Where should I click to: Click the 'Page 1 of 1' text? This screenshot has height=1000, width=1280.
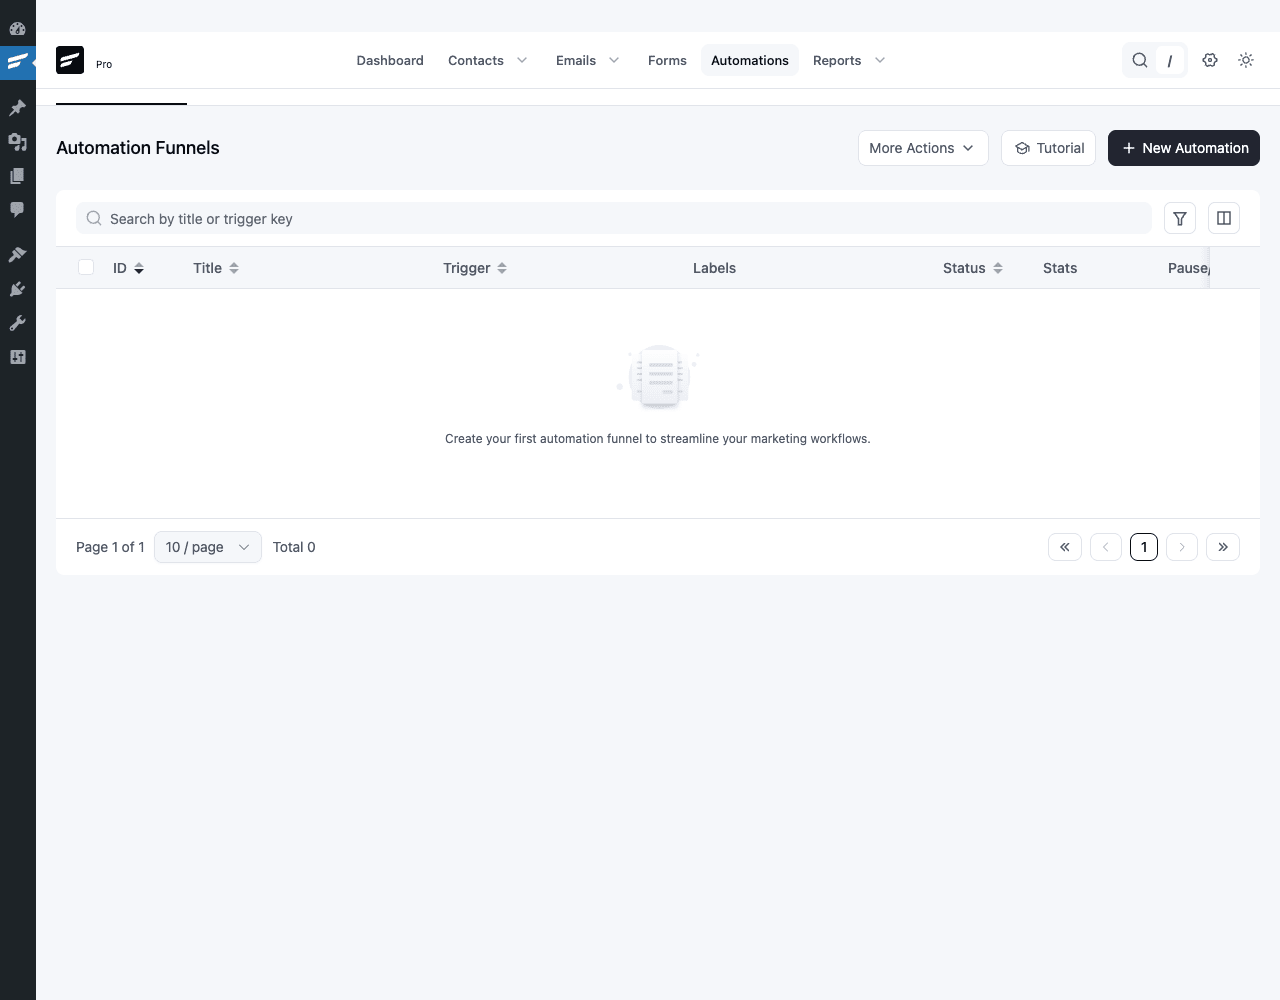coord(110,547)
